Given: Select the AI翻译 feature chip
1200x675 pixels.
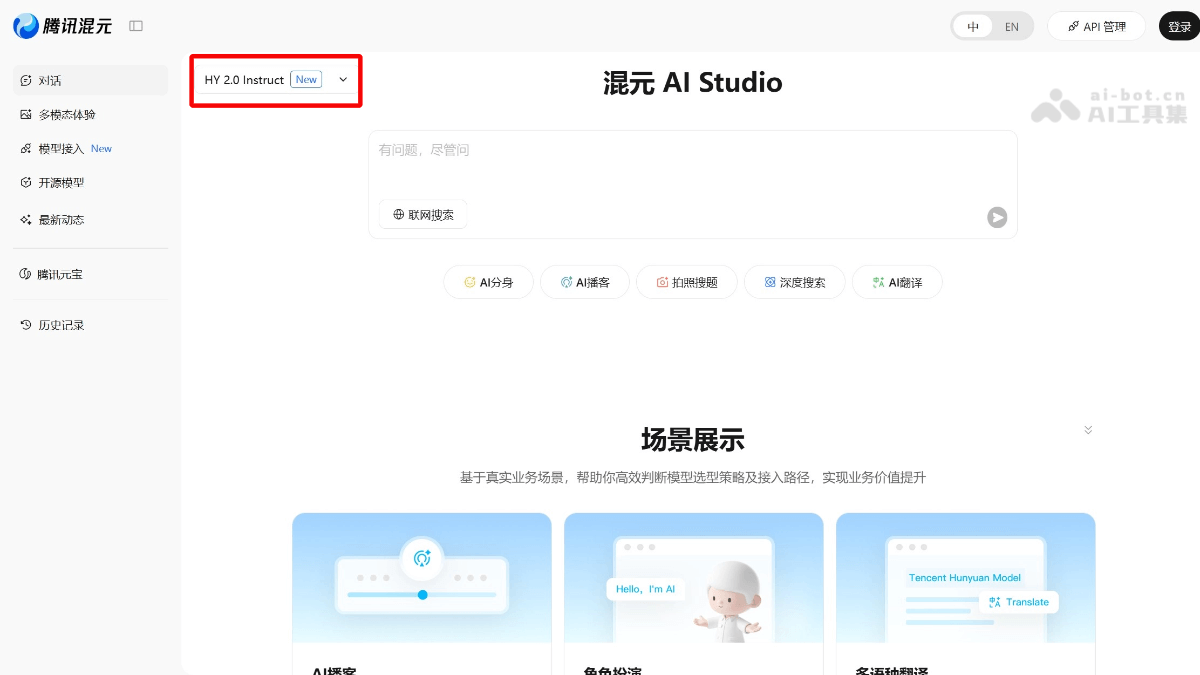Looking at the screenshot, I should (x=897, y=282).
